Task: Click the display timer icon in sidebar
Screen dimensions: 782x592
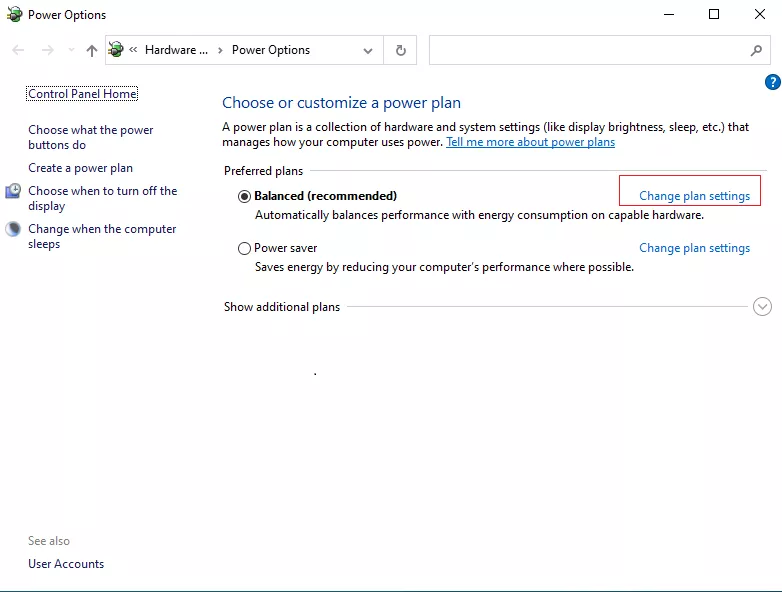Action: pyautogui.click(x=13, y=191)
